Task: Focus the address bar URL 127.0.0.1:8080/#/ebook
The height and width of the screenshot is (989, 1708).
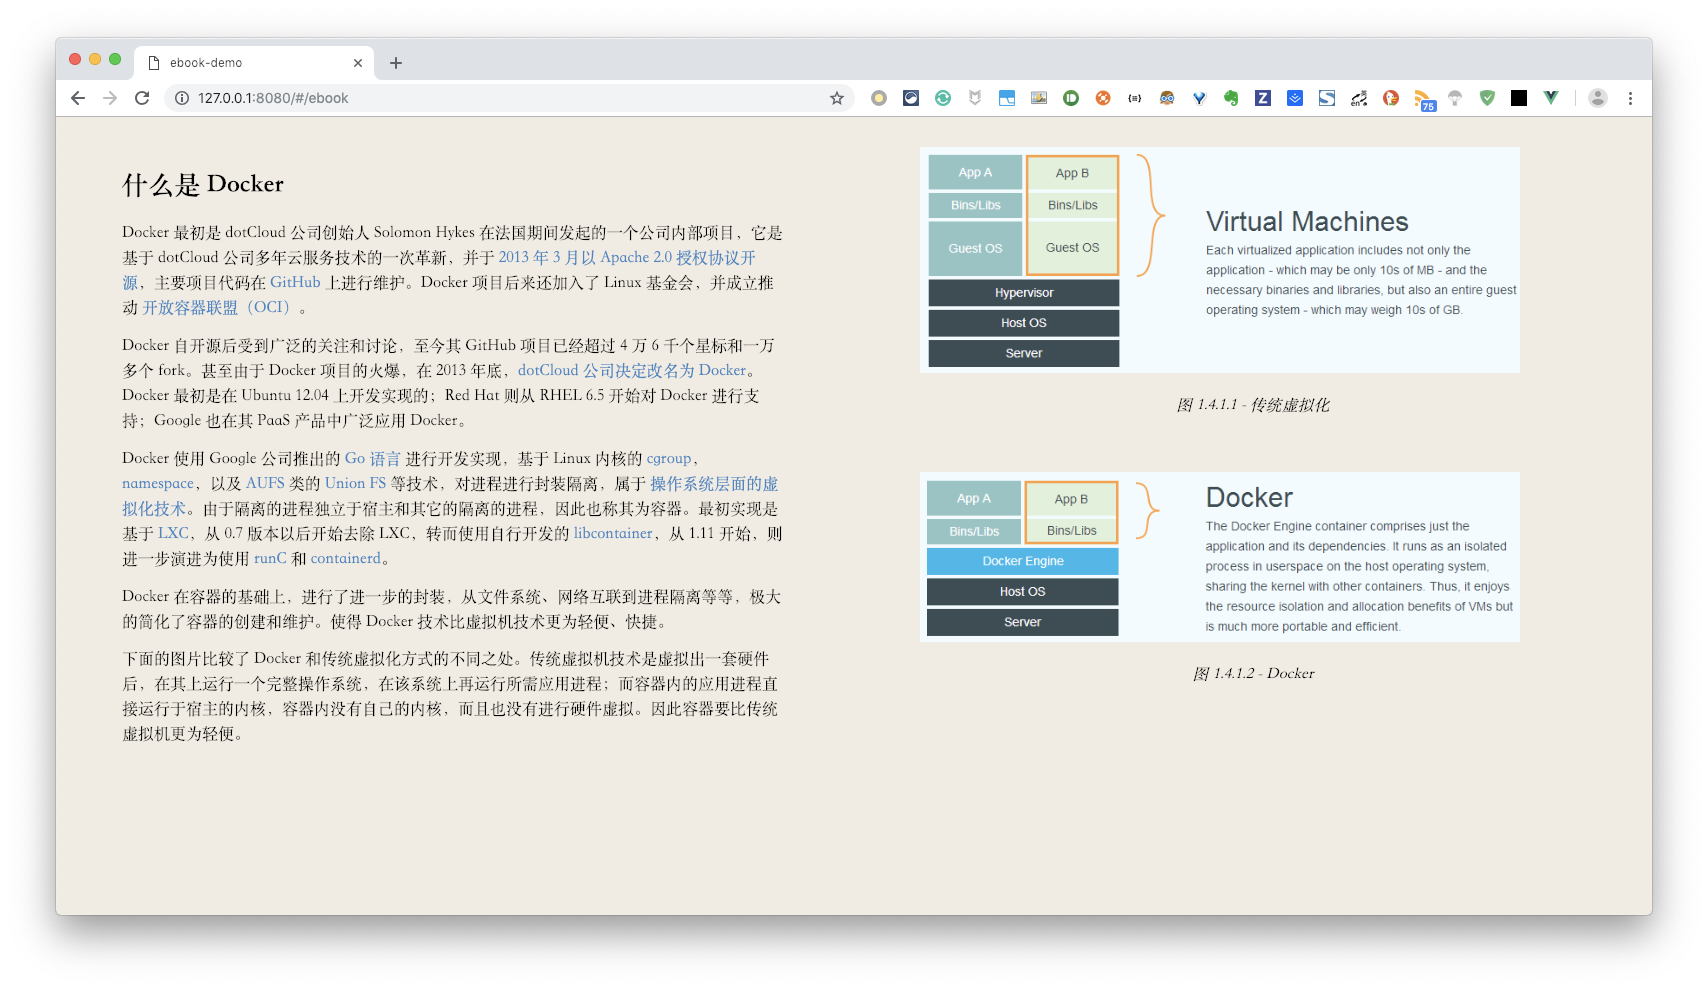Action: click(273, 98)
